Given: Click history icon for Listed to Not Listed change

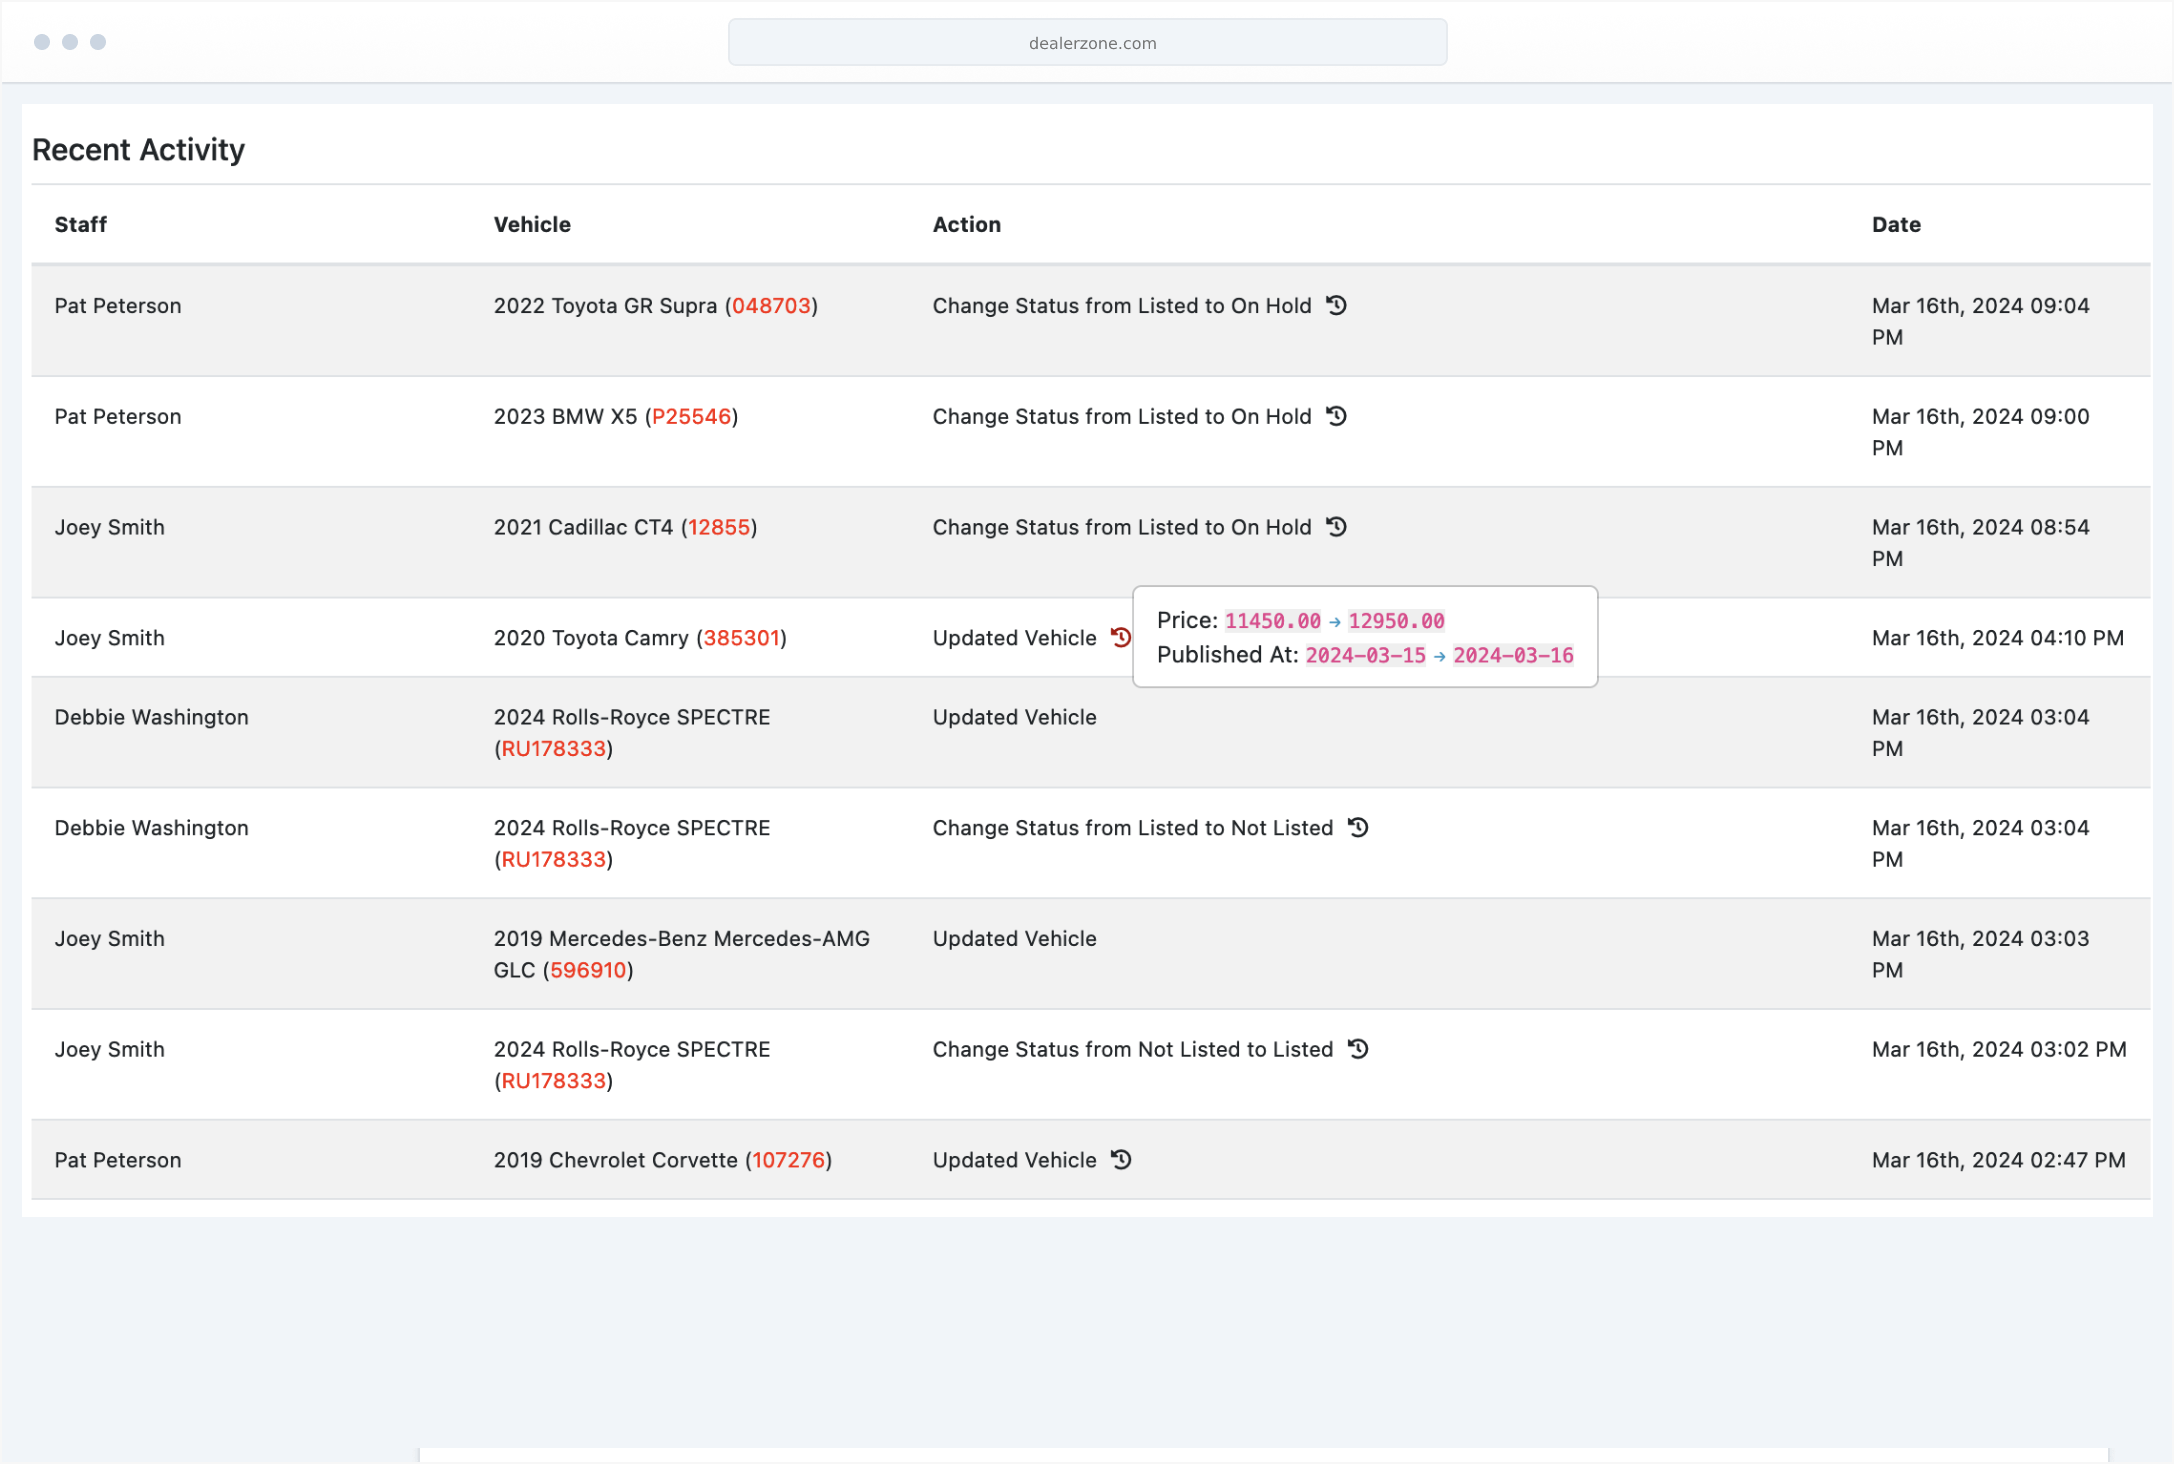Looking at the screenshot, I should [x=1358, y=828].
